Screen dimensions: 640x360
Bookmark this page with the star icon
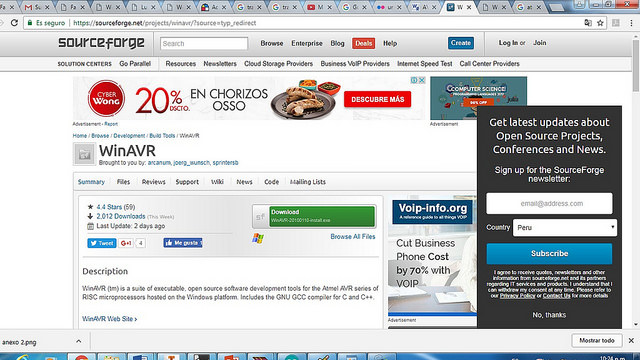click(600, 23)
